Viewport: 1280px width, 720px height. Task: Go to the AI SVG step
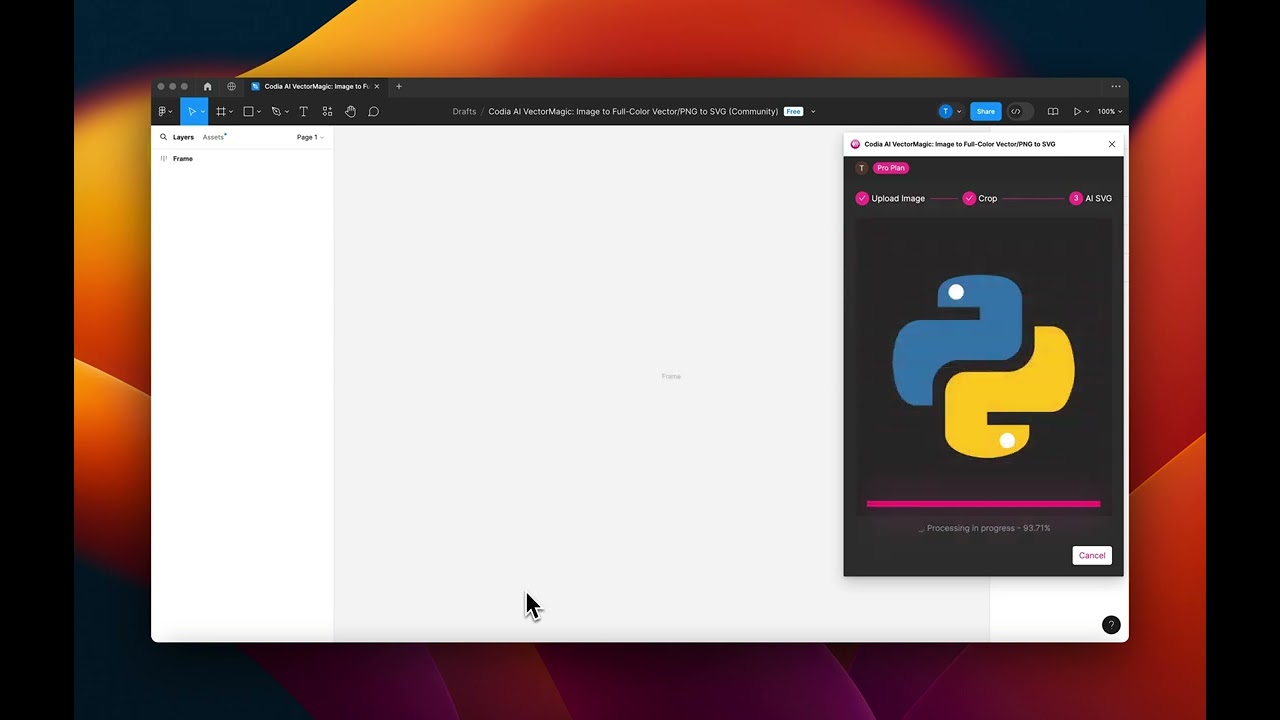tap(1091, 198)
